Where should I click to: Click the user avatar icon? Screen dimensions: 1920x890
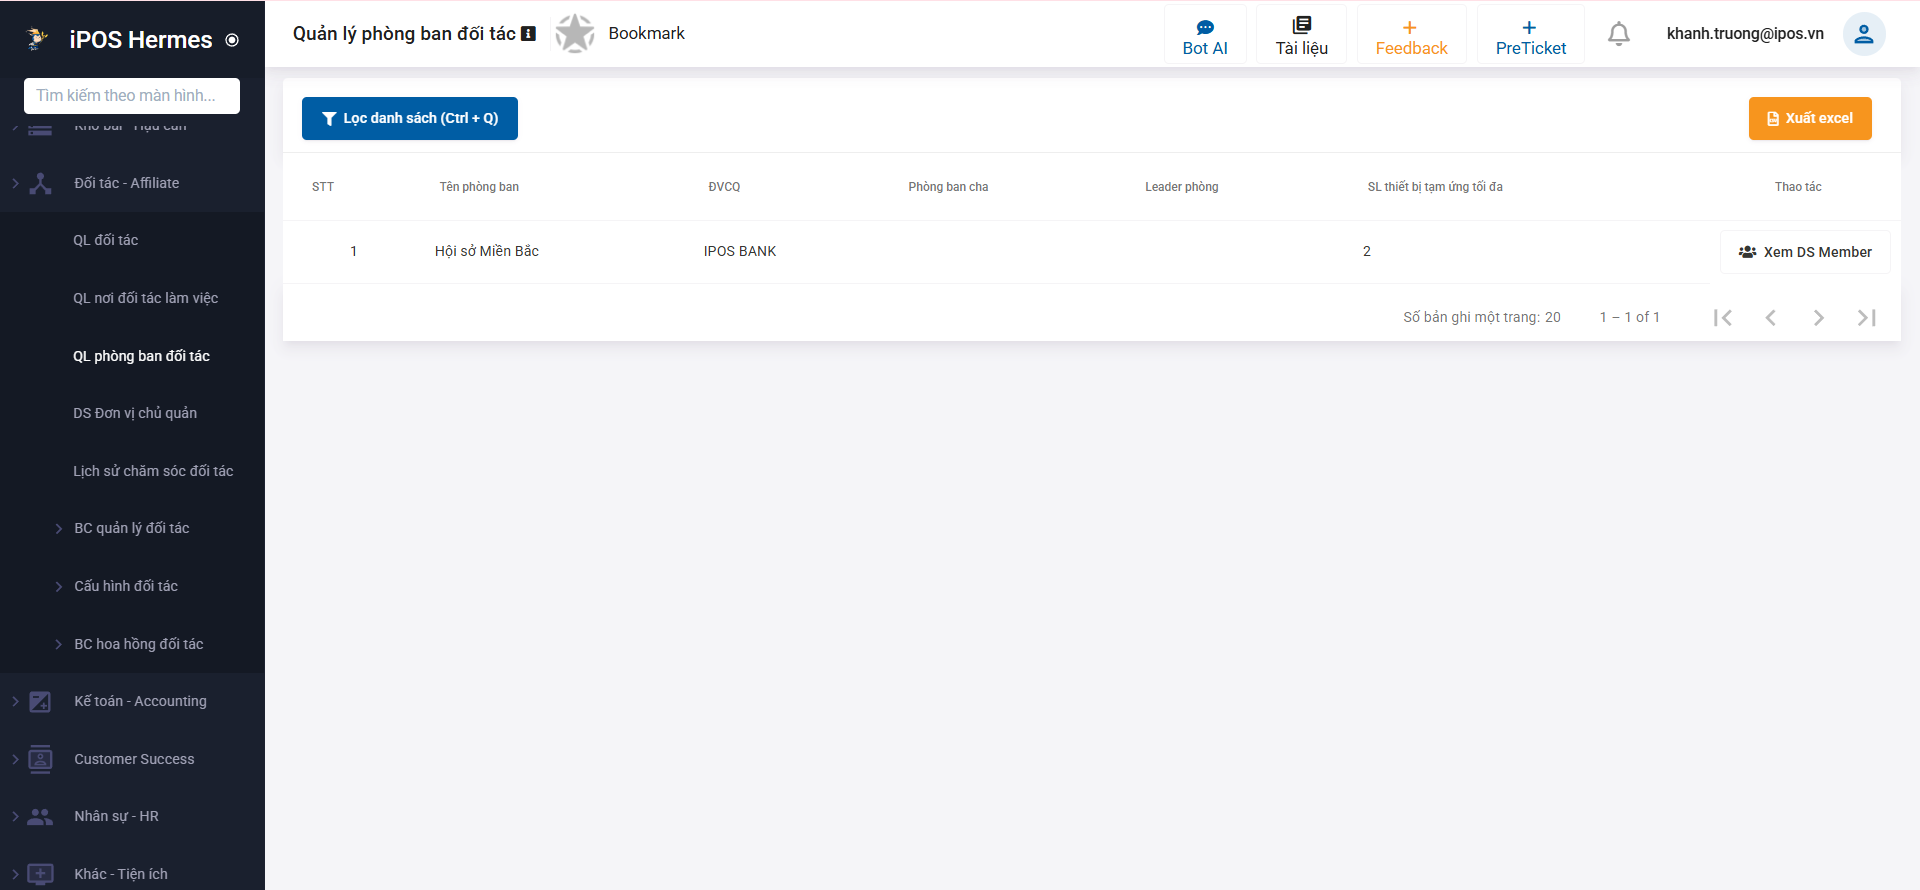click(x=1864, y=34)
